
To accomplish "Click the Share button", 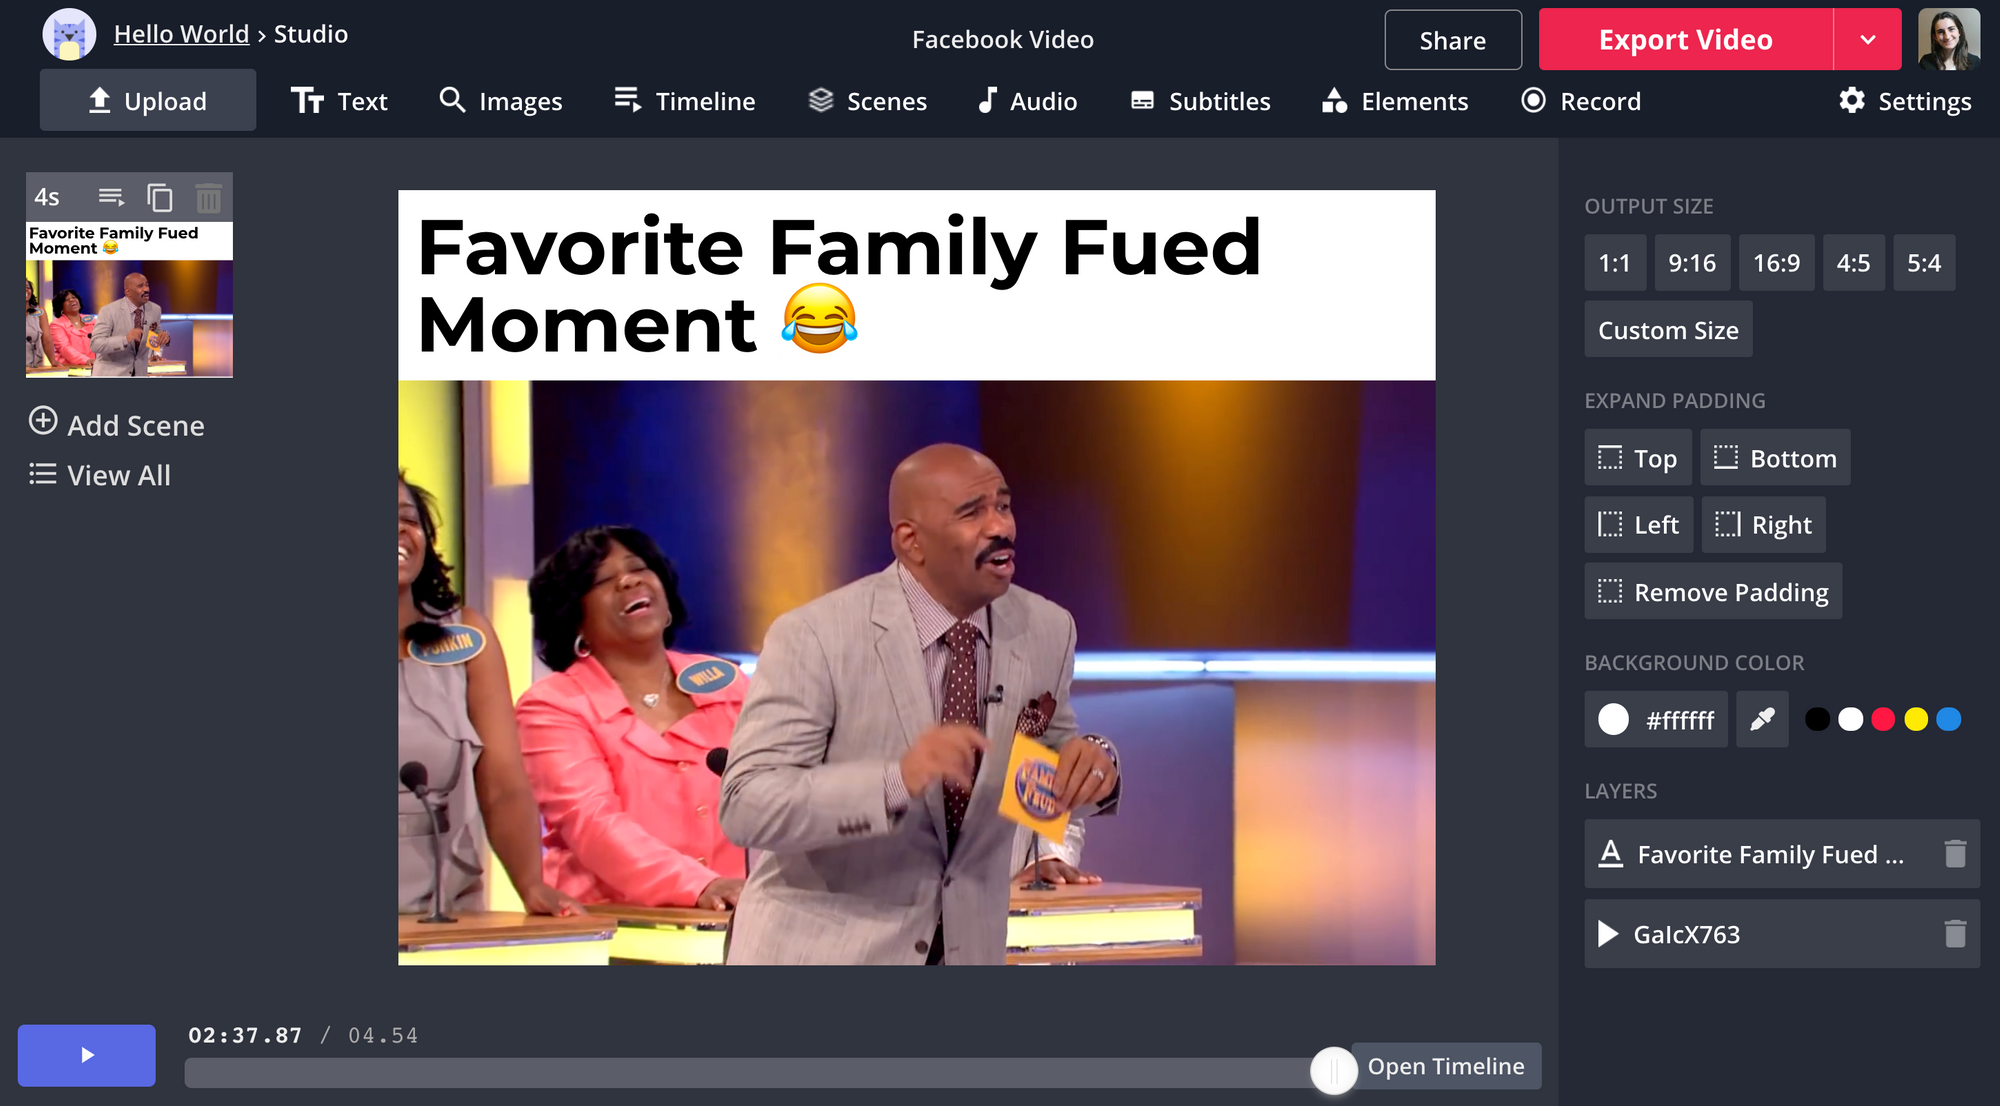I will 1453,40.
